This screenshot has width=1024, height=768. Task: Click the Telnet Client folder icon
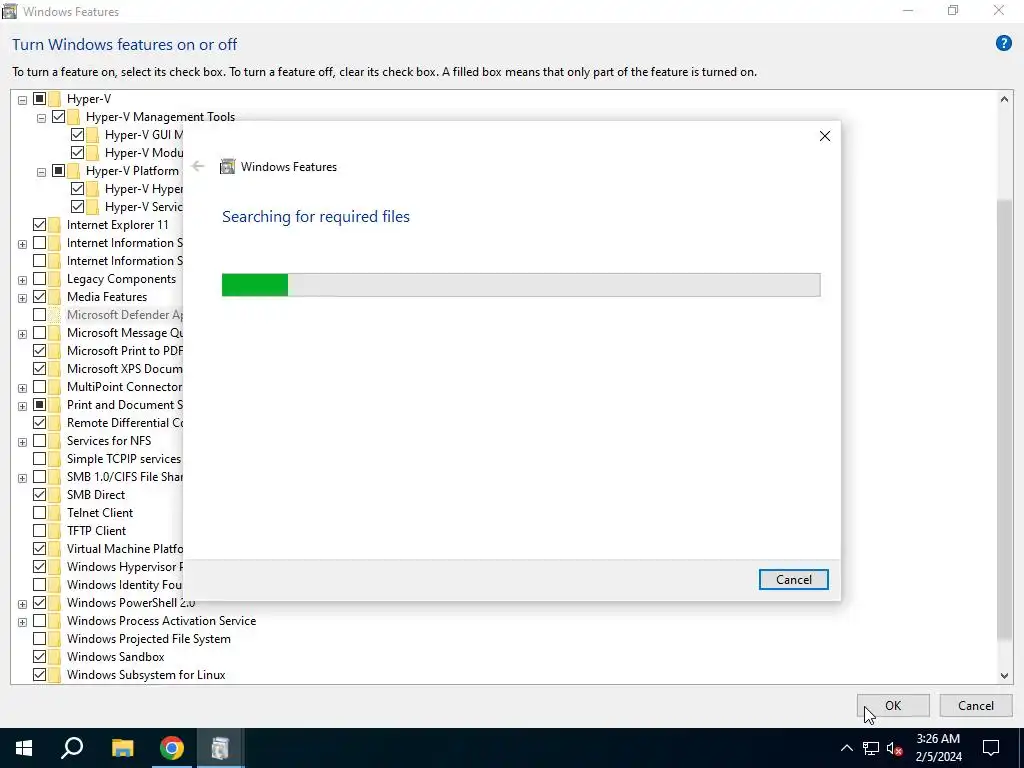click(55, 513)
